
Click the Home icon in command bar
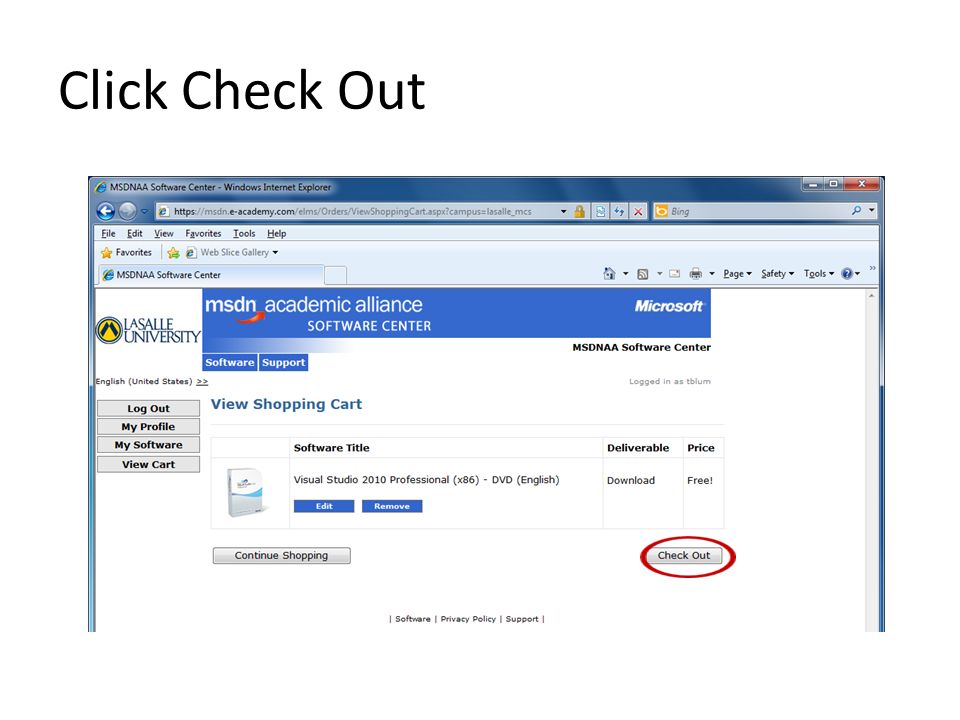pyautogui.click(x=609, y=274)
